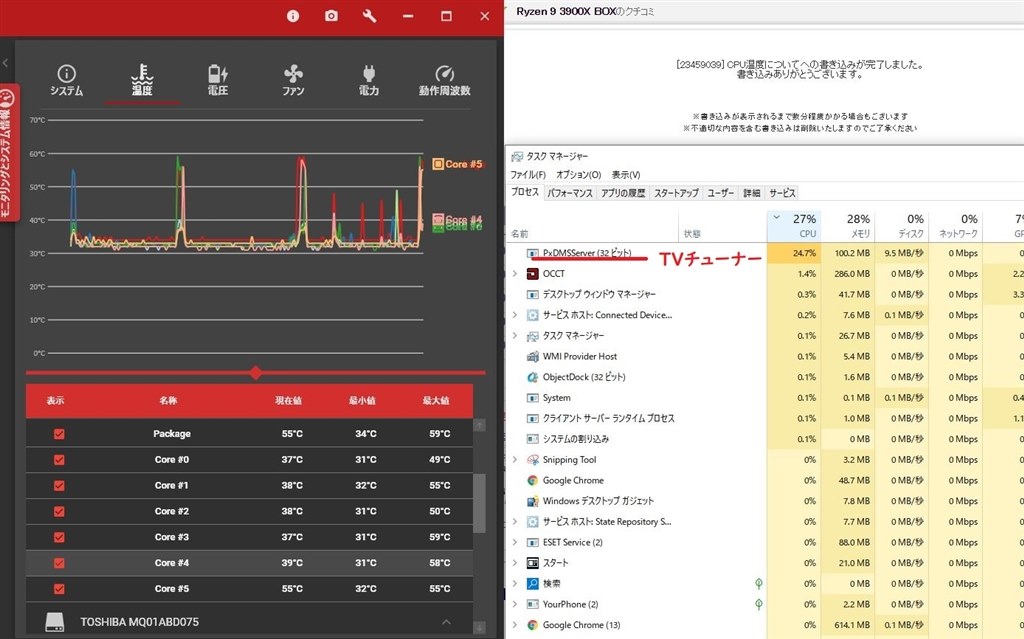Switch to ユーザー tab
Viewport: 1024px width, 639px height.
point(720,193)
